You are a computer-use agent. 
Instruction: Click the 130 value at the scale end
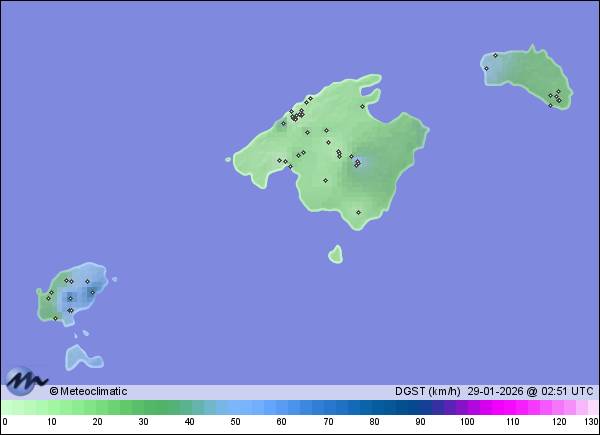pyautogui.click(x=591, y=423)
